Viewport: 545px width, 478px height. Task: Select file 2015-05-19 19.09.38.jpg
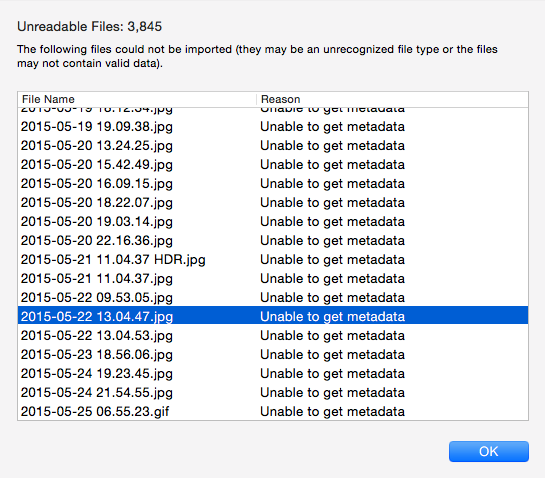coord(273,127)
